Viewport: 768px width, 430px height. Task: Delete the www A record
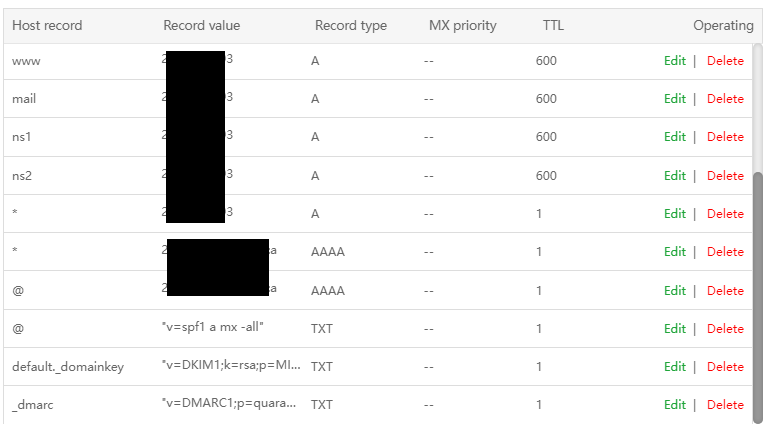tap(725, 61)
